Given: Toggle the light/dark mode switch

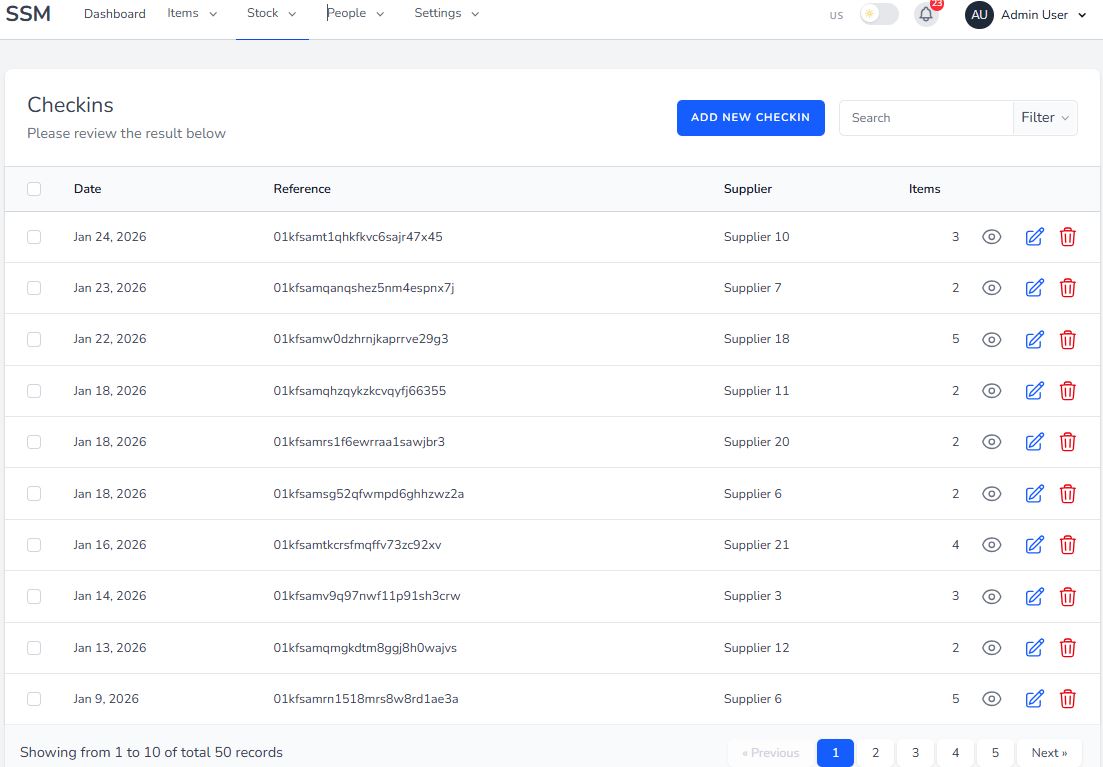Looking at the screenshot, I should [879, 15].
